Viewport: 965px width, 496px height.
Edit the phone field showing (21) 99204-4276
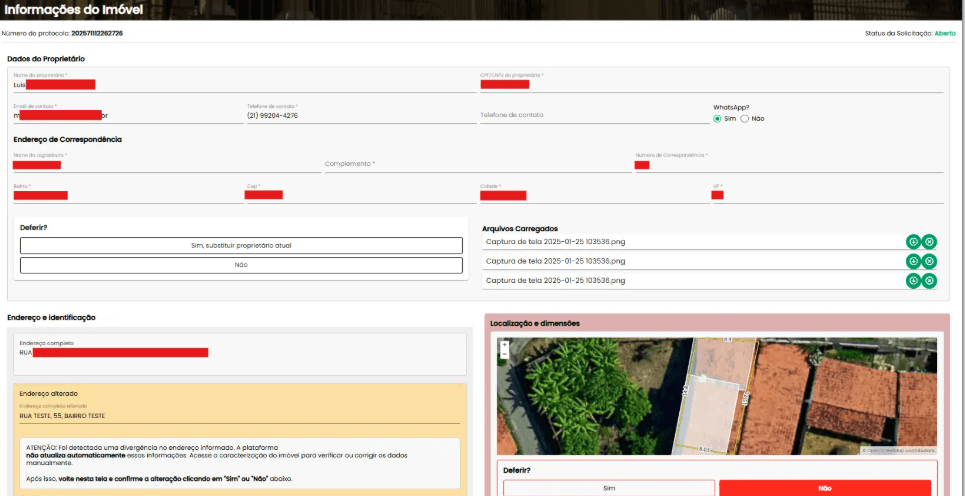pos(361,113)
